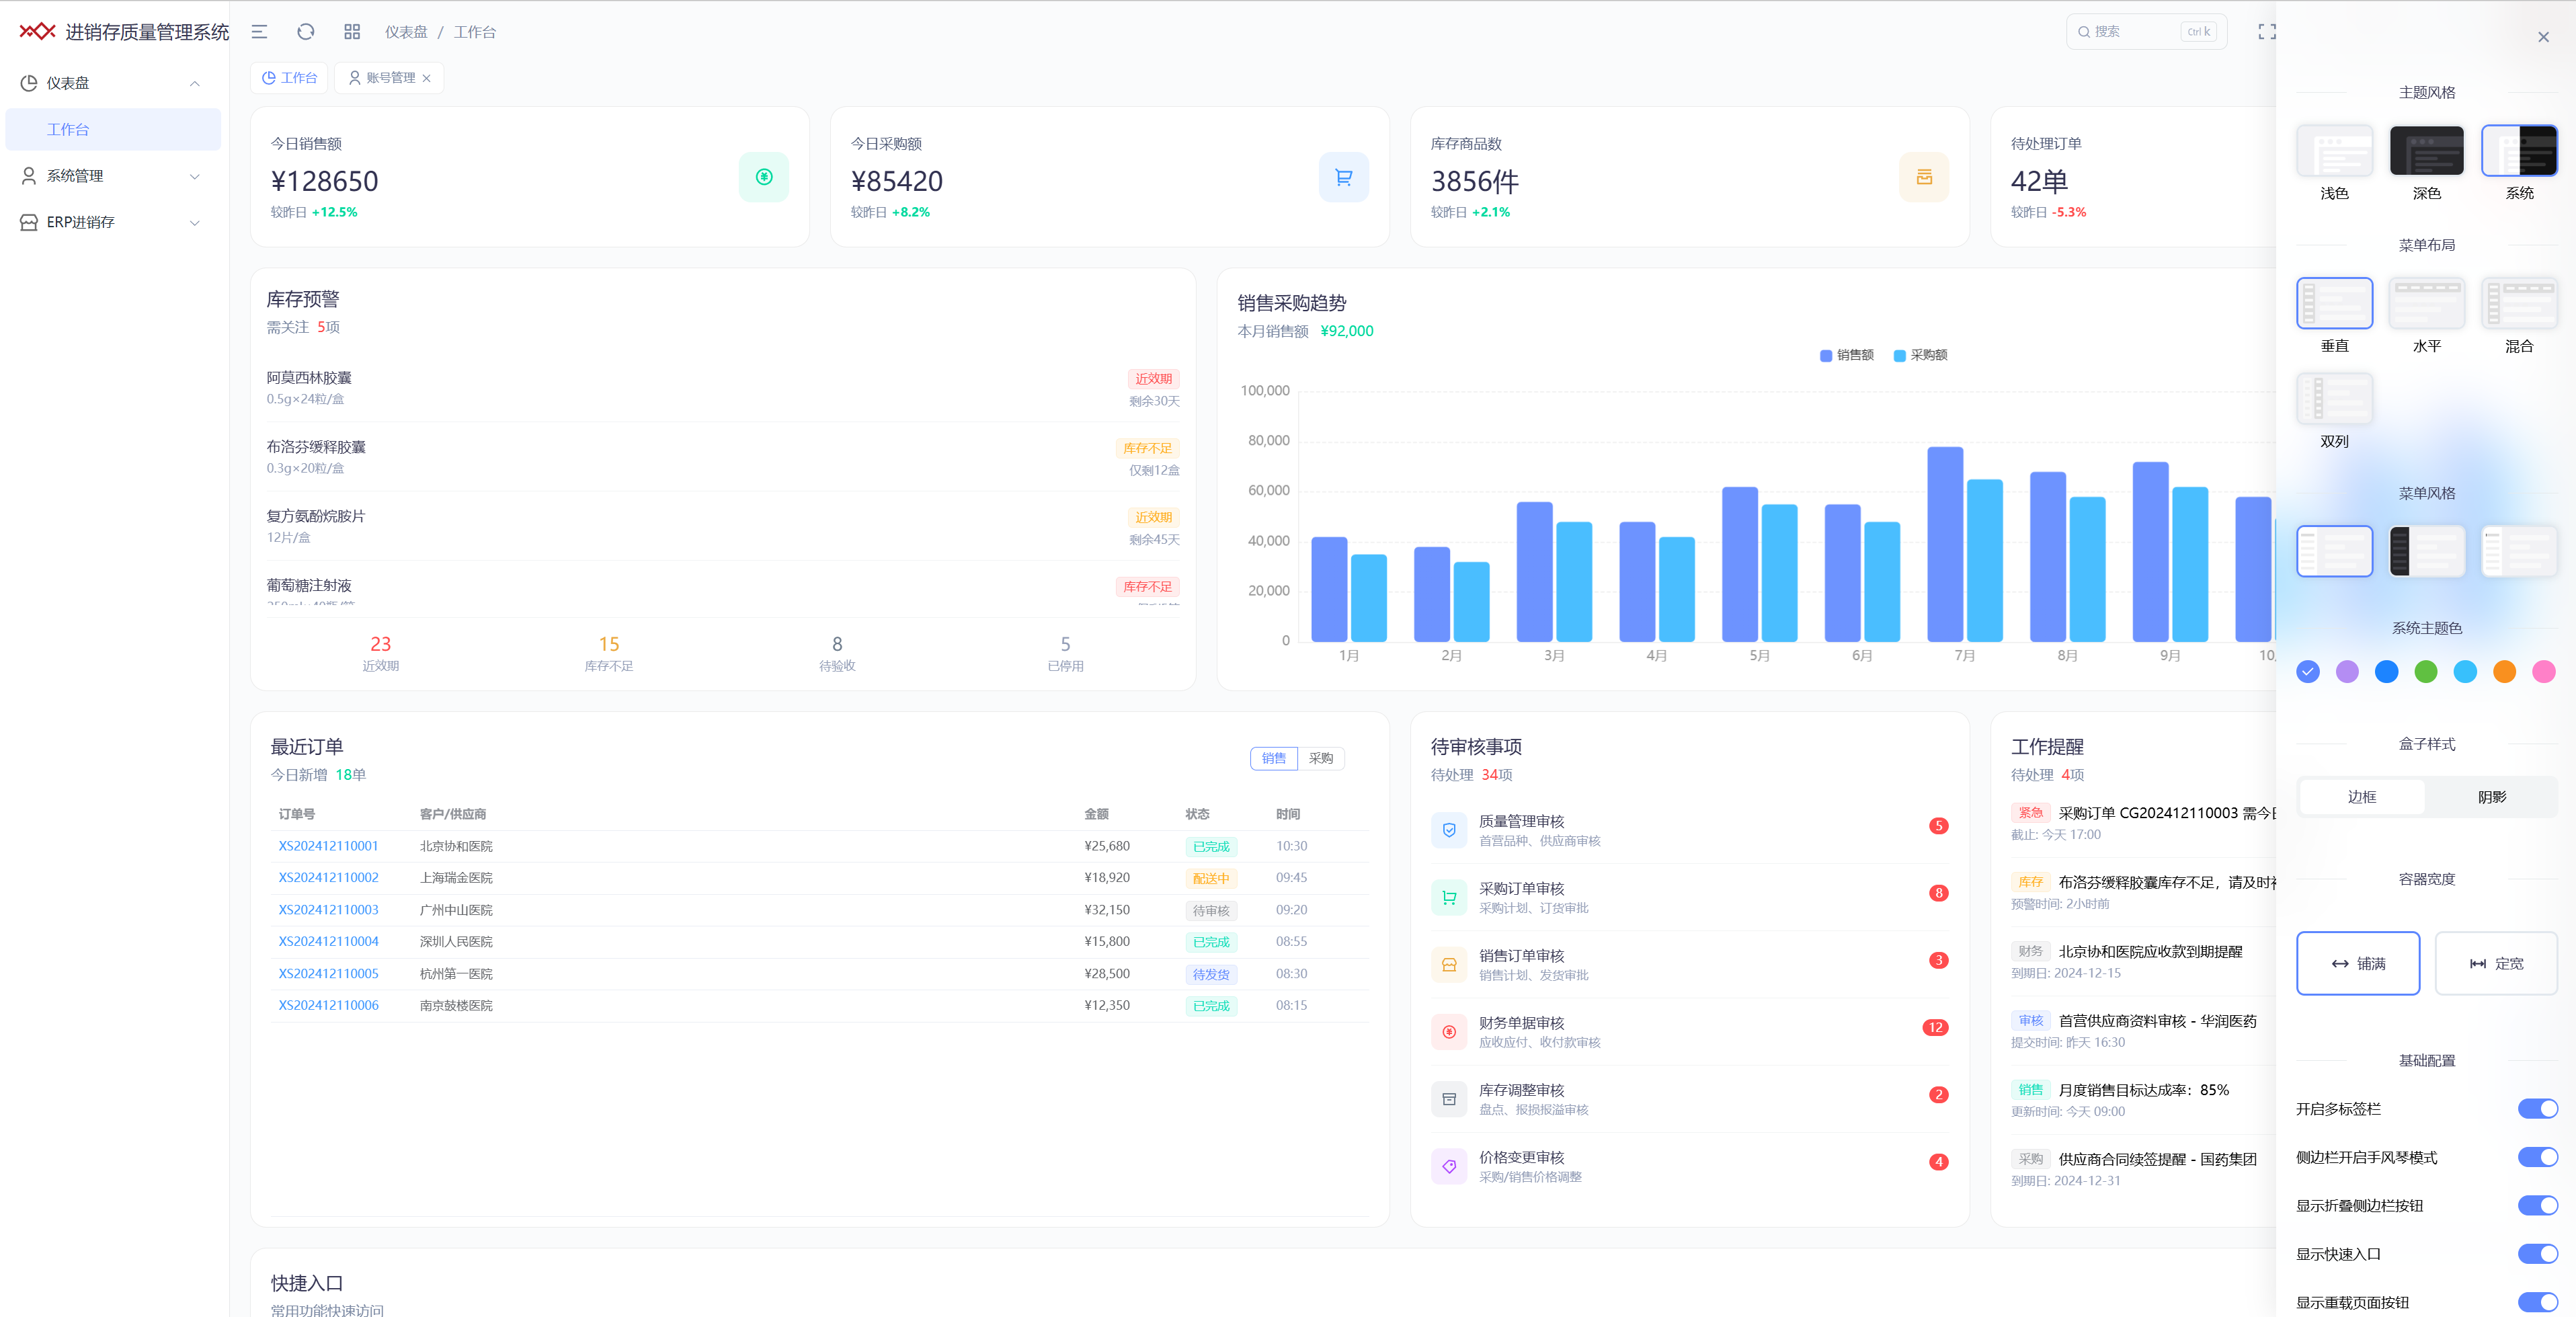This screenshot has height=1317, width=2576.
Task: Click the 财务单据审核 icon
Action: point(1449,1032)
